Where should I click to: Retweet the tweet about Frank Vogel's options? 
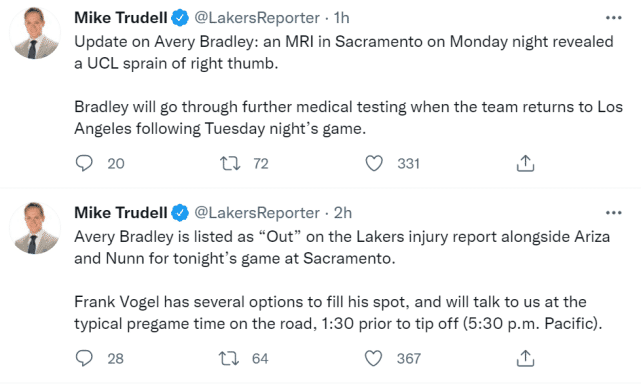coord(229,358)
